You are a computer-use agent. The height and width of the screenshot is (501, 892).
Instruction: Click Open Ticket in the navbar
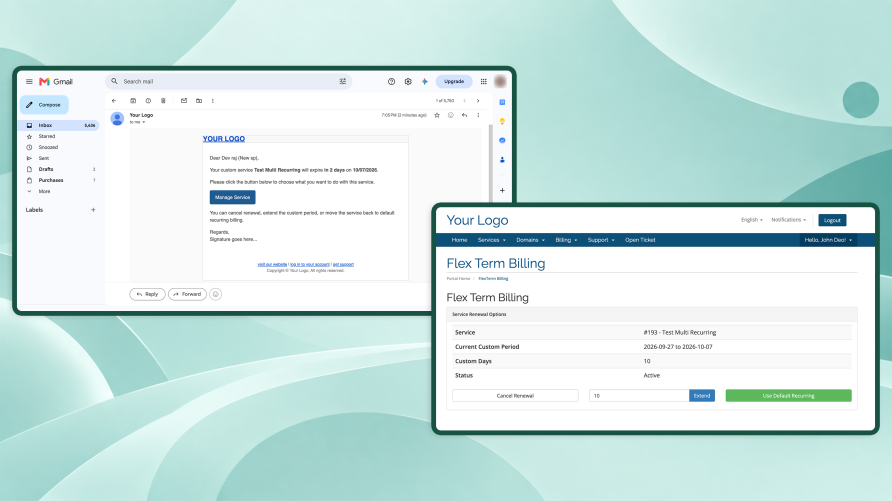click(x=640, y=240)
